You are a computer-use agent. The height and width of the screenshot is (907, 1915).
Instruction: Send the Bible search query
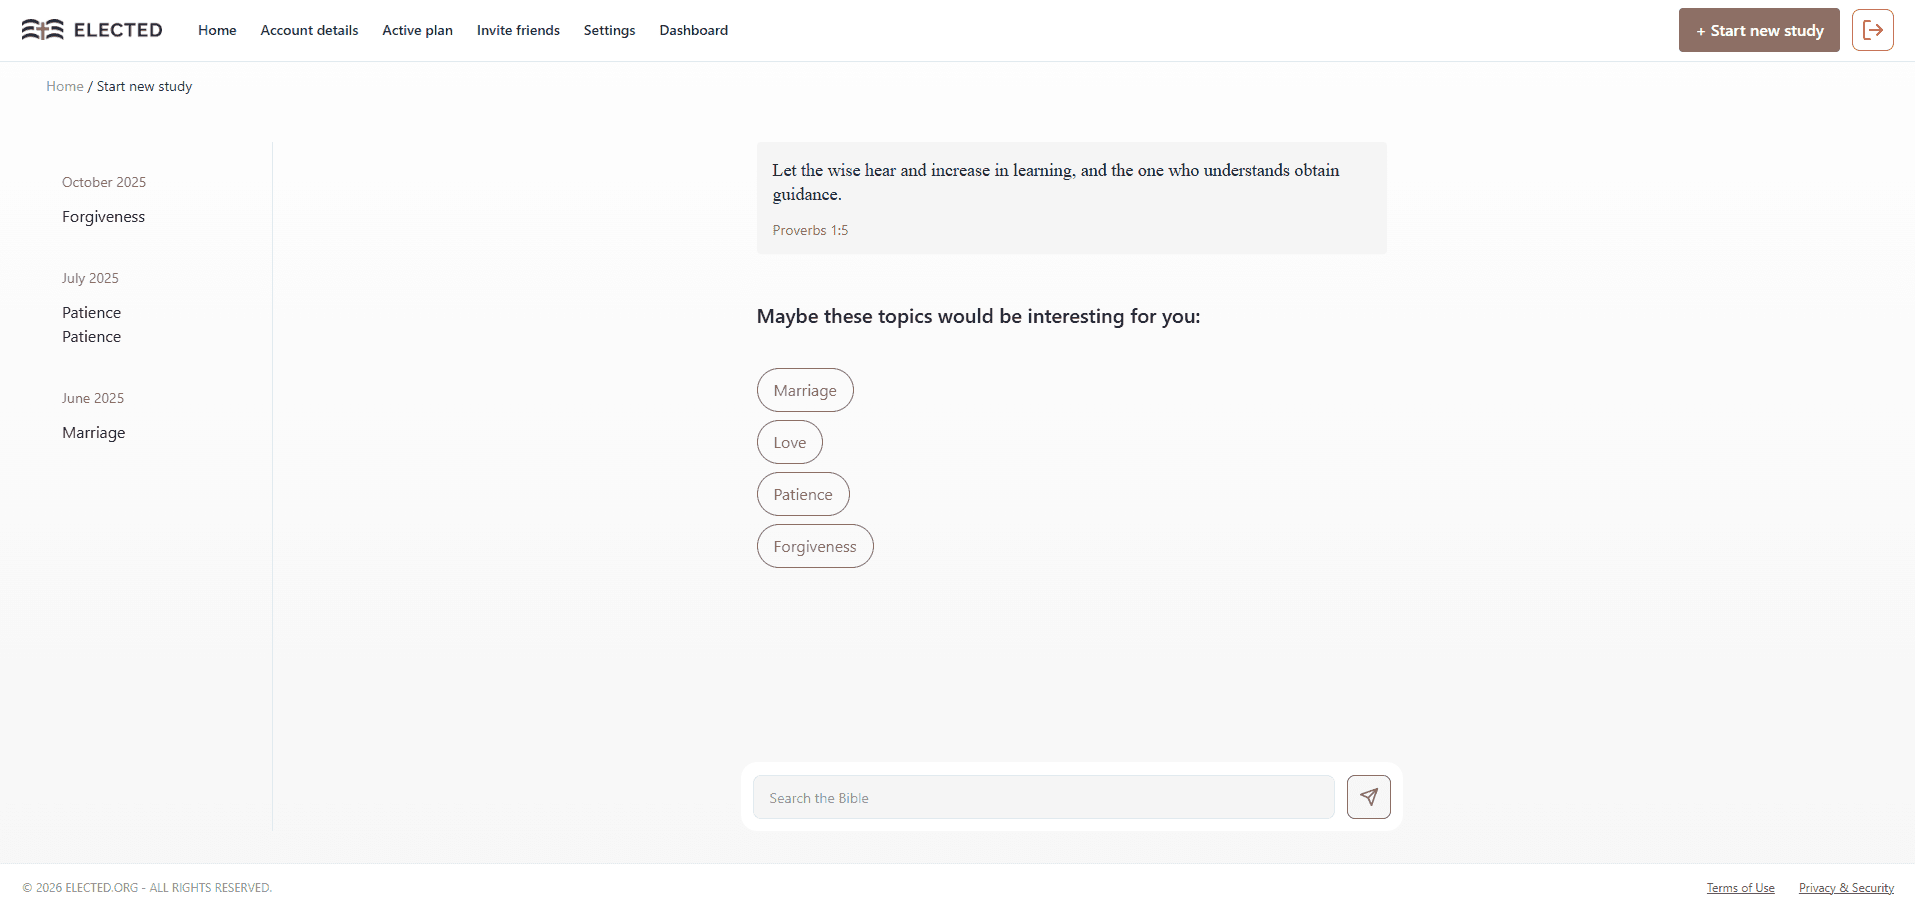pos(1368,797)
